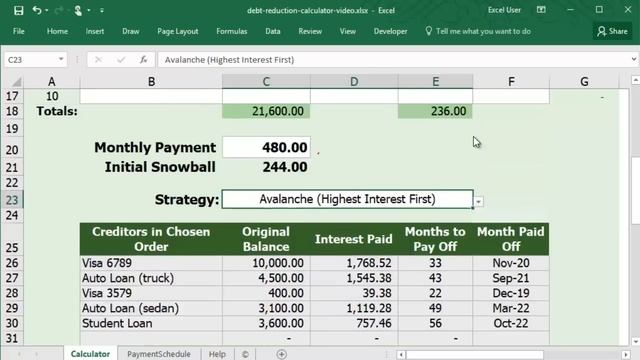Click the Save icon in quick access toolbar

pyautogui.click(x=18, y=10)
